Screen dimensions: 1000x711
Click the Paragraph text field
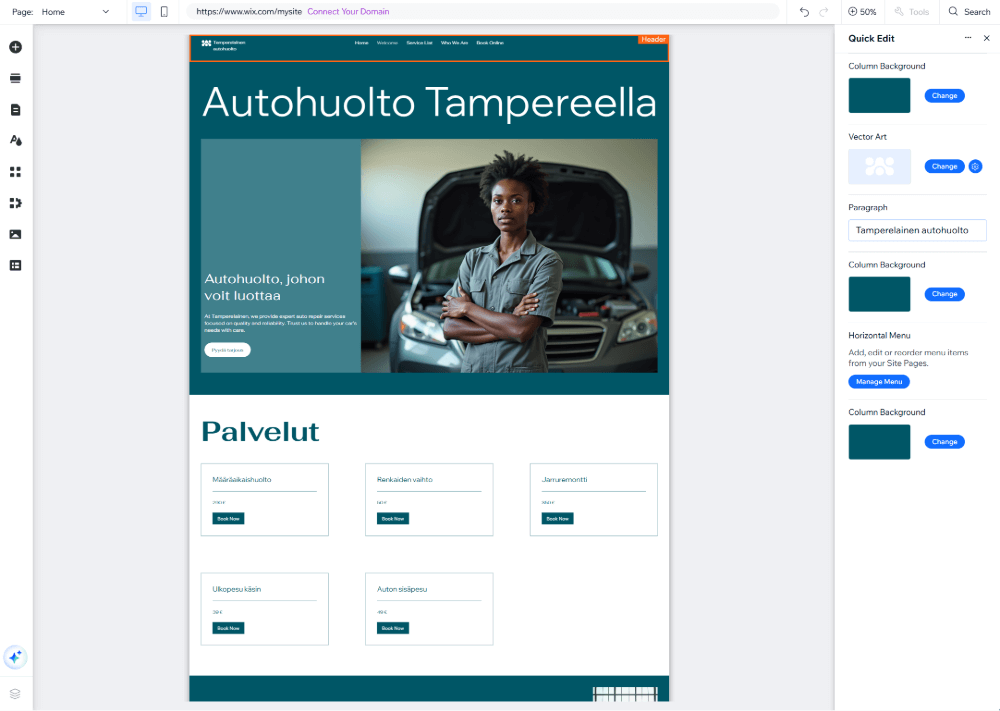[917, 230]
